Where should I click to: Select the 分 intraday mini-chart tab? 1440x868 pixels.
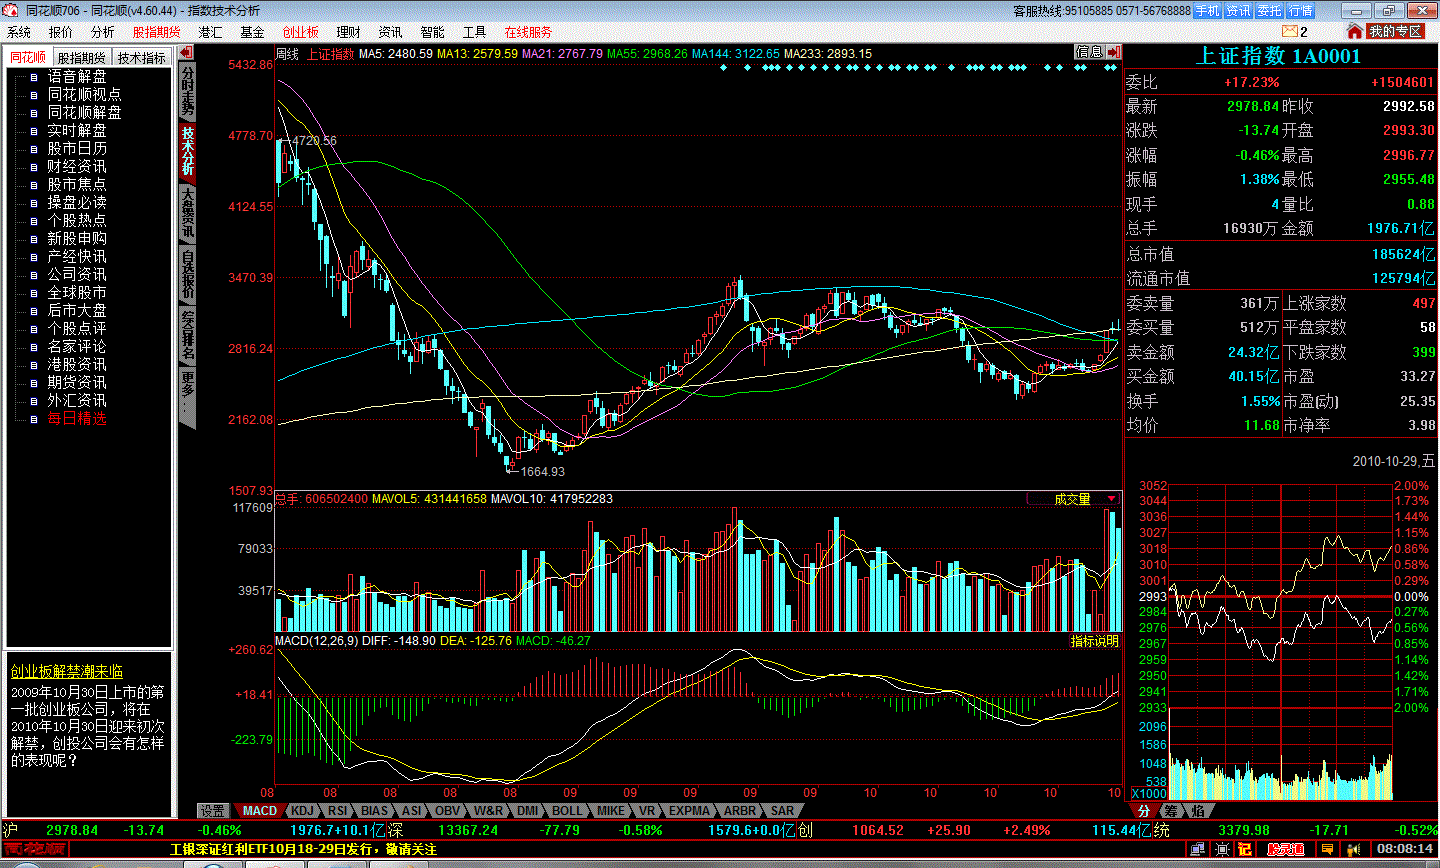point(1144,811)
